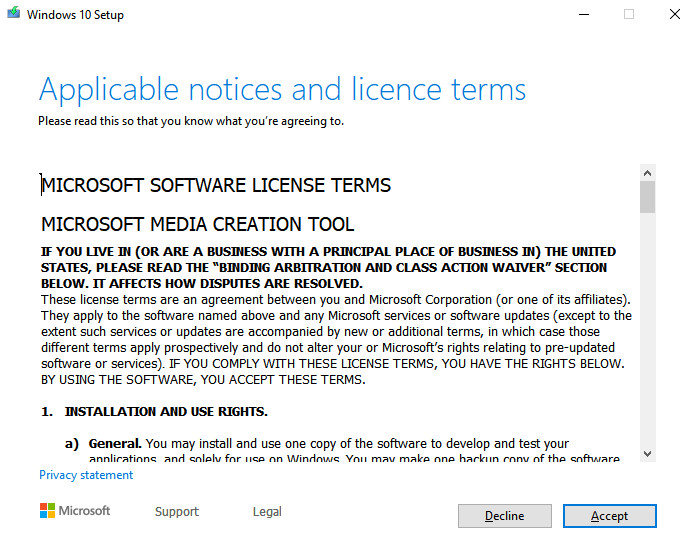
Task: Click the Microsoft logo in footer
Action: [75, 511]
